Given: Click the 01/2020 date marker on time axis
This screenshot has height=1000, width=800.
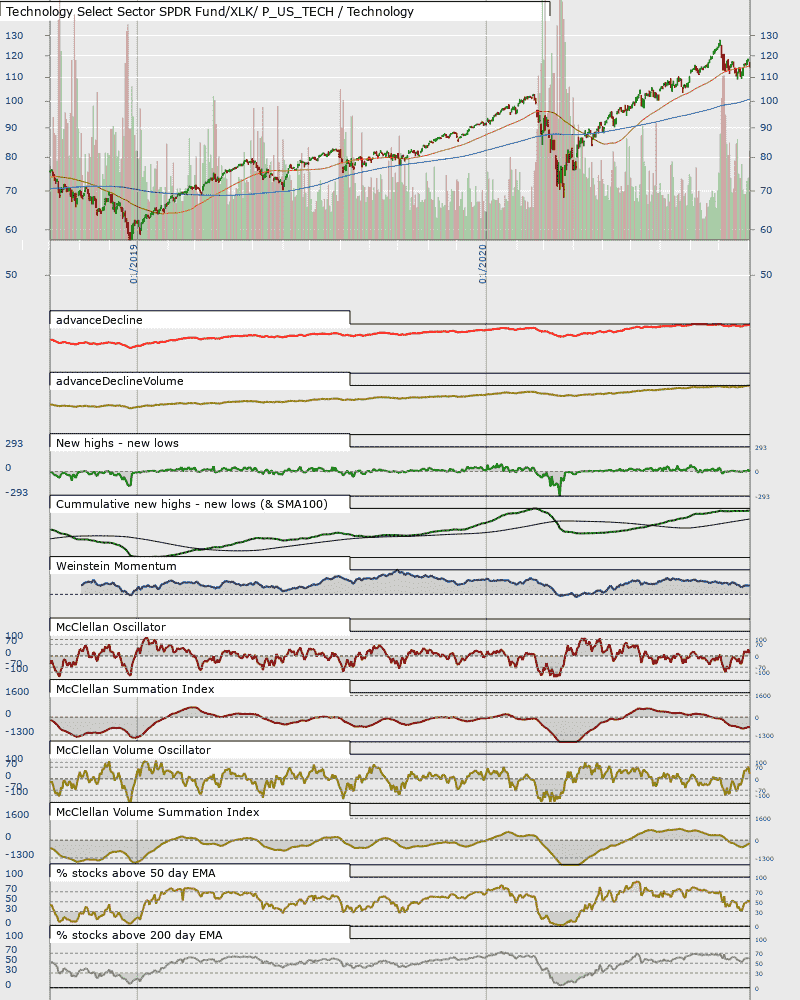Looking at the screenshot, I should pyautogui.click(x=482, y=264).
